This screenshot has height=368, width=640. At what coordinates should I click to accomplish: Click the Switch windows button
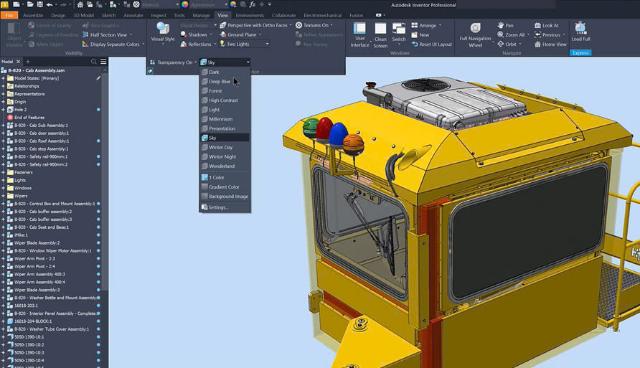pos(398,33)
